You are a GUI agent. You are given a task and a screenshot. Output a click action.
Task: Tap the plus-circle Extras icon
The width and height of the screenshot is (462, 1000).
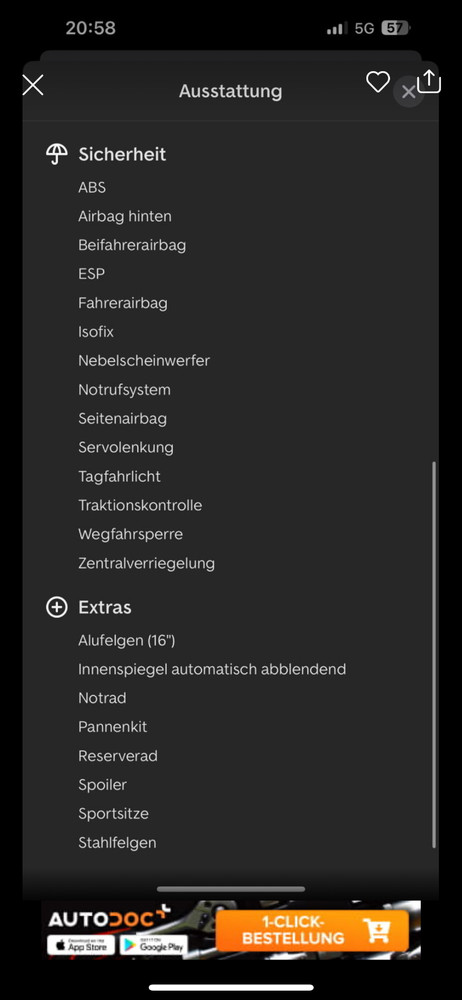click(x=57, y=607)
